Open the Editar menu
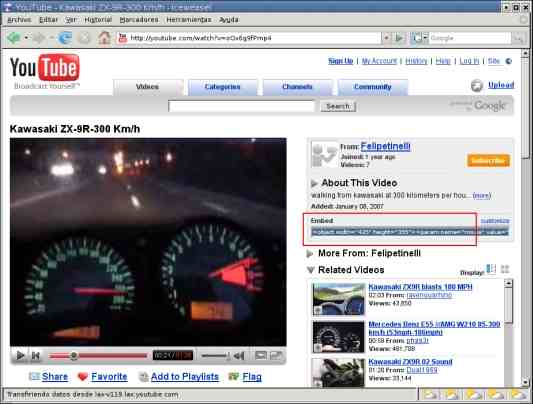 click(x=48, y=20)
